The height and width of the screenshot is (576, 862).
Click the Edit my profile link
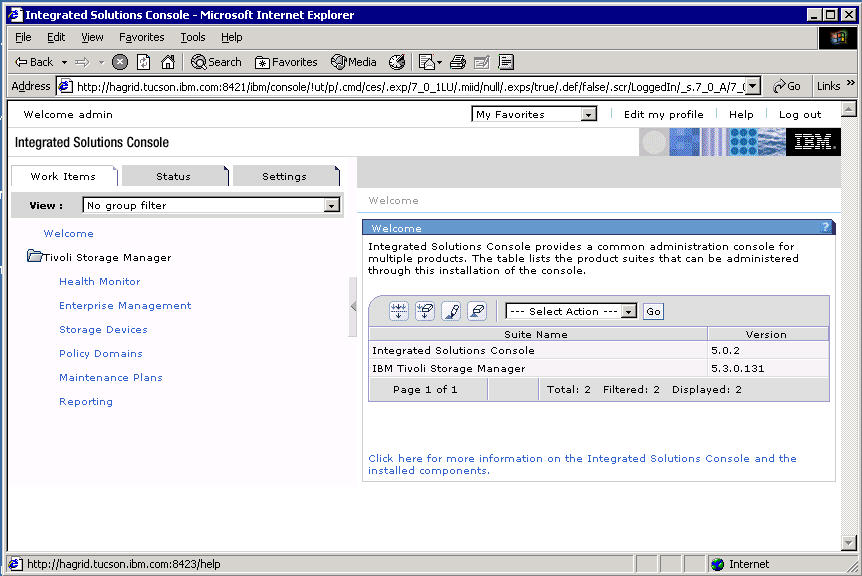[x=664, y=114]
